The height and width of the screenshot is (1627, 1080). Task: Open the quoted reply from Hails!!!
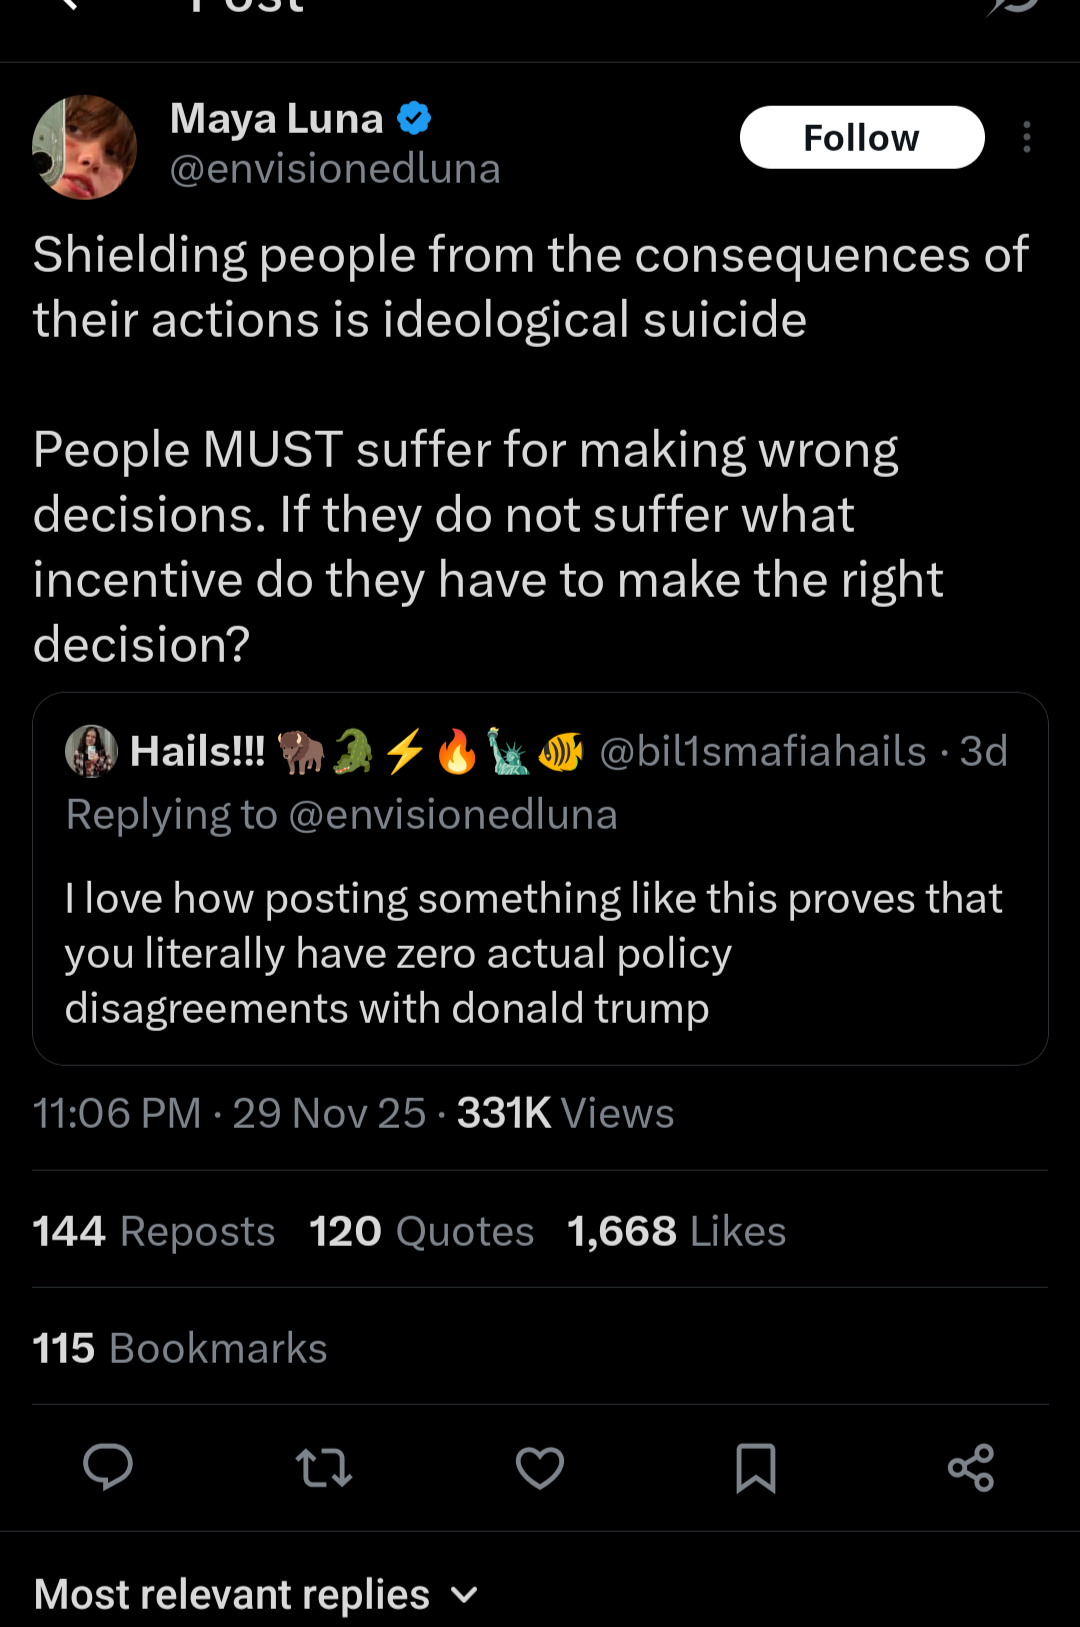coord(540,952)
